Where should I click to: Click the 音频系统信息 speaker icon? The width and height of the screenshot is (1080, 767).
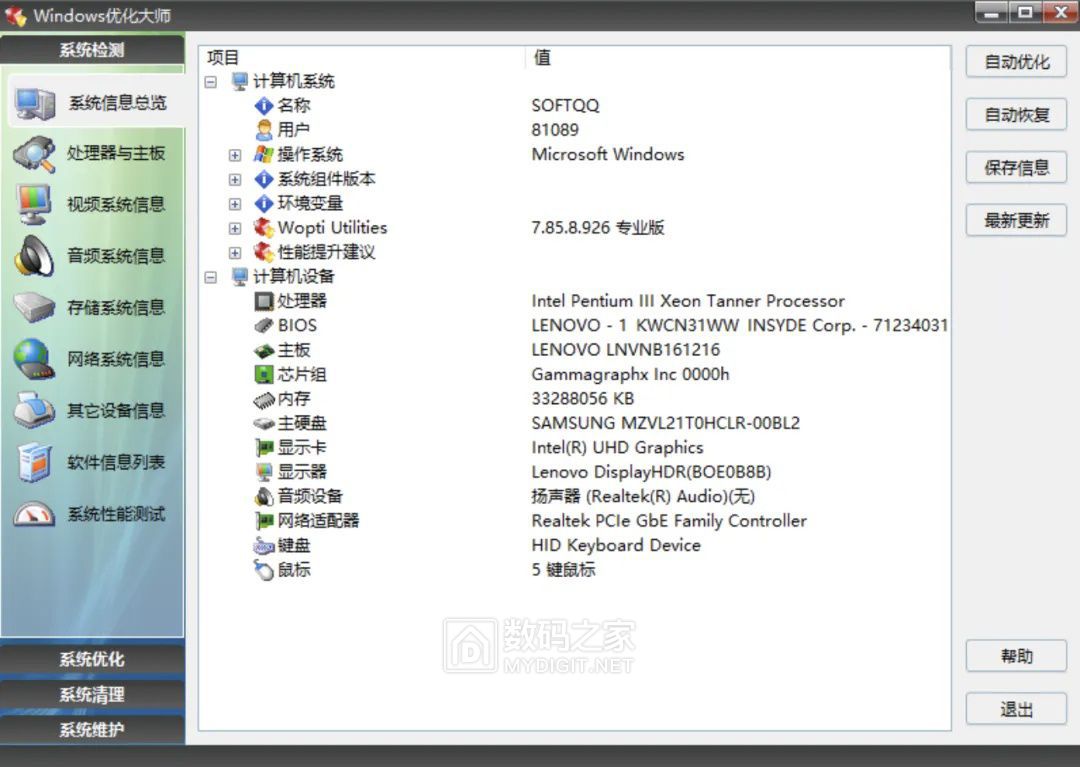(34, 256)
